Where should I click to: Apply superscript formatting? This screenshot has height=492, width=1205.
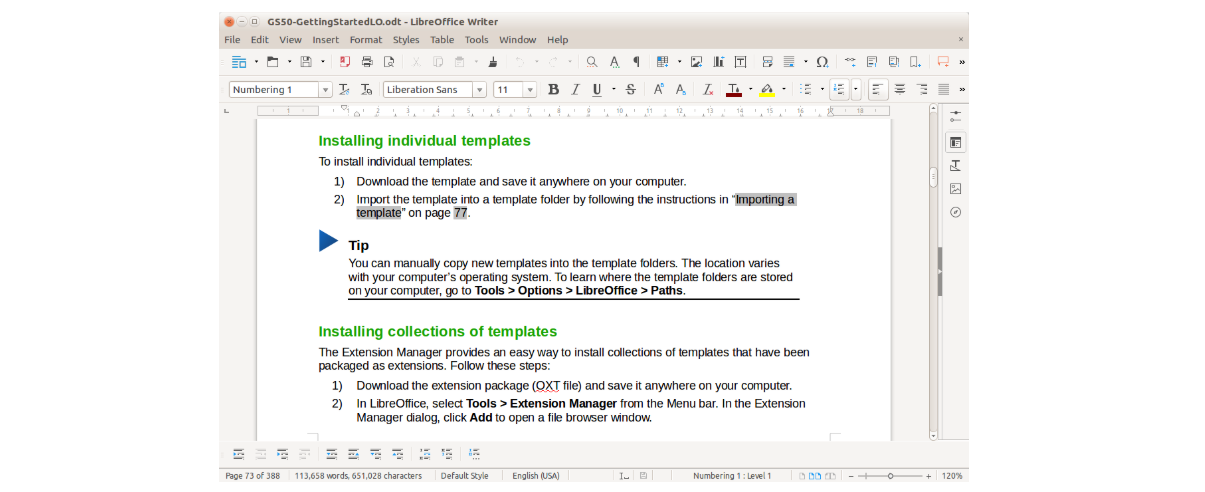pos(658,89)
